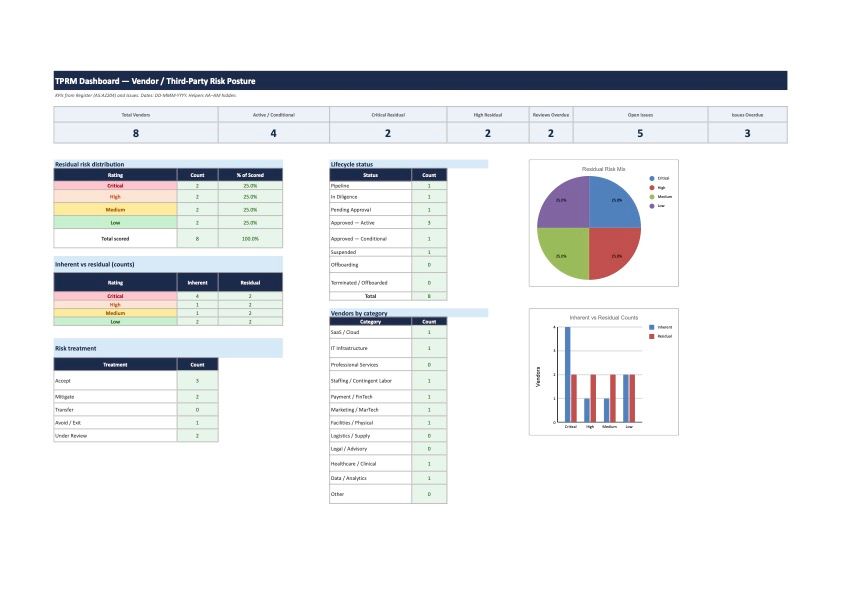This screenshot has width=842, height=595.
Task: Click the Critical legend swatch in the pie chart
Action: point(652,178)
